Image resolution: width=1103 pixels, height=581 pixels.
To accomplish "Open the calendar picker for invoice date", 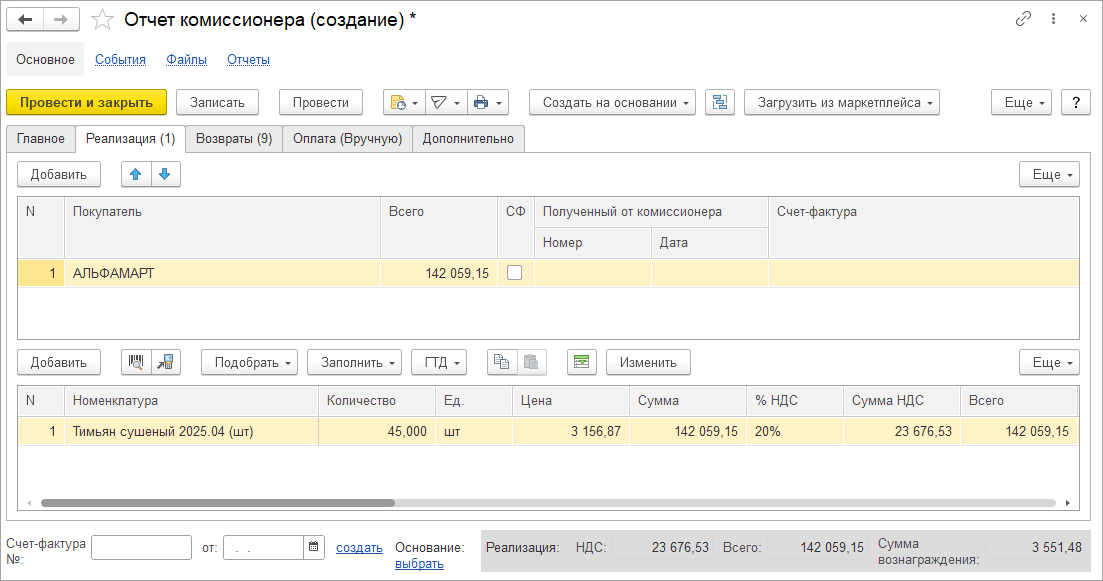I will point(314,547).
